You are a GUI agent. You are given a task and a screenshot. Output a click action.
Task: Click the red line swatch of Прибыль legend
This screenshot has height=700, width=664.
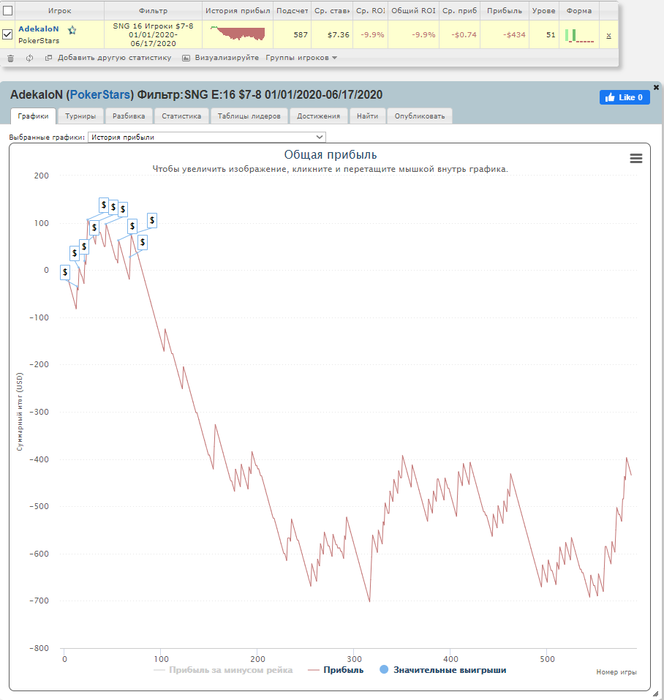click(313, 671)
